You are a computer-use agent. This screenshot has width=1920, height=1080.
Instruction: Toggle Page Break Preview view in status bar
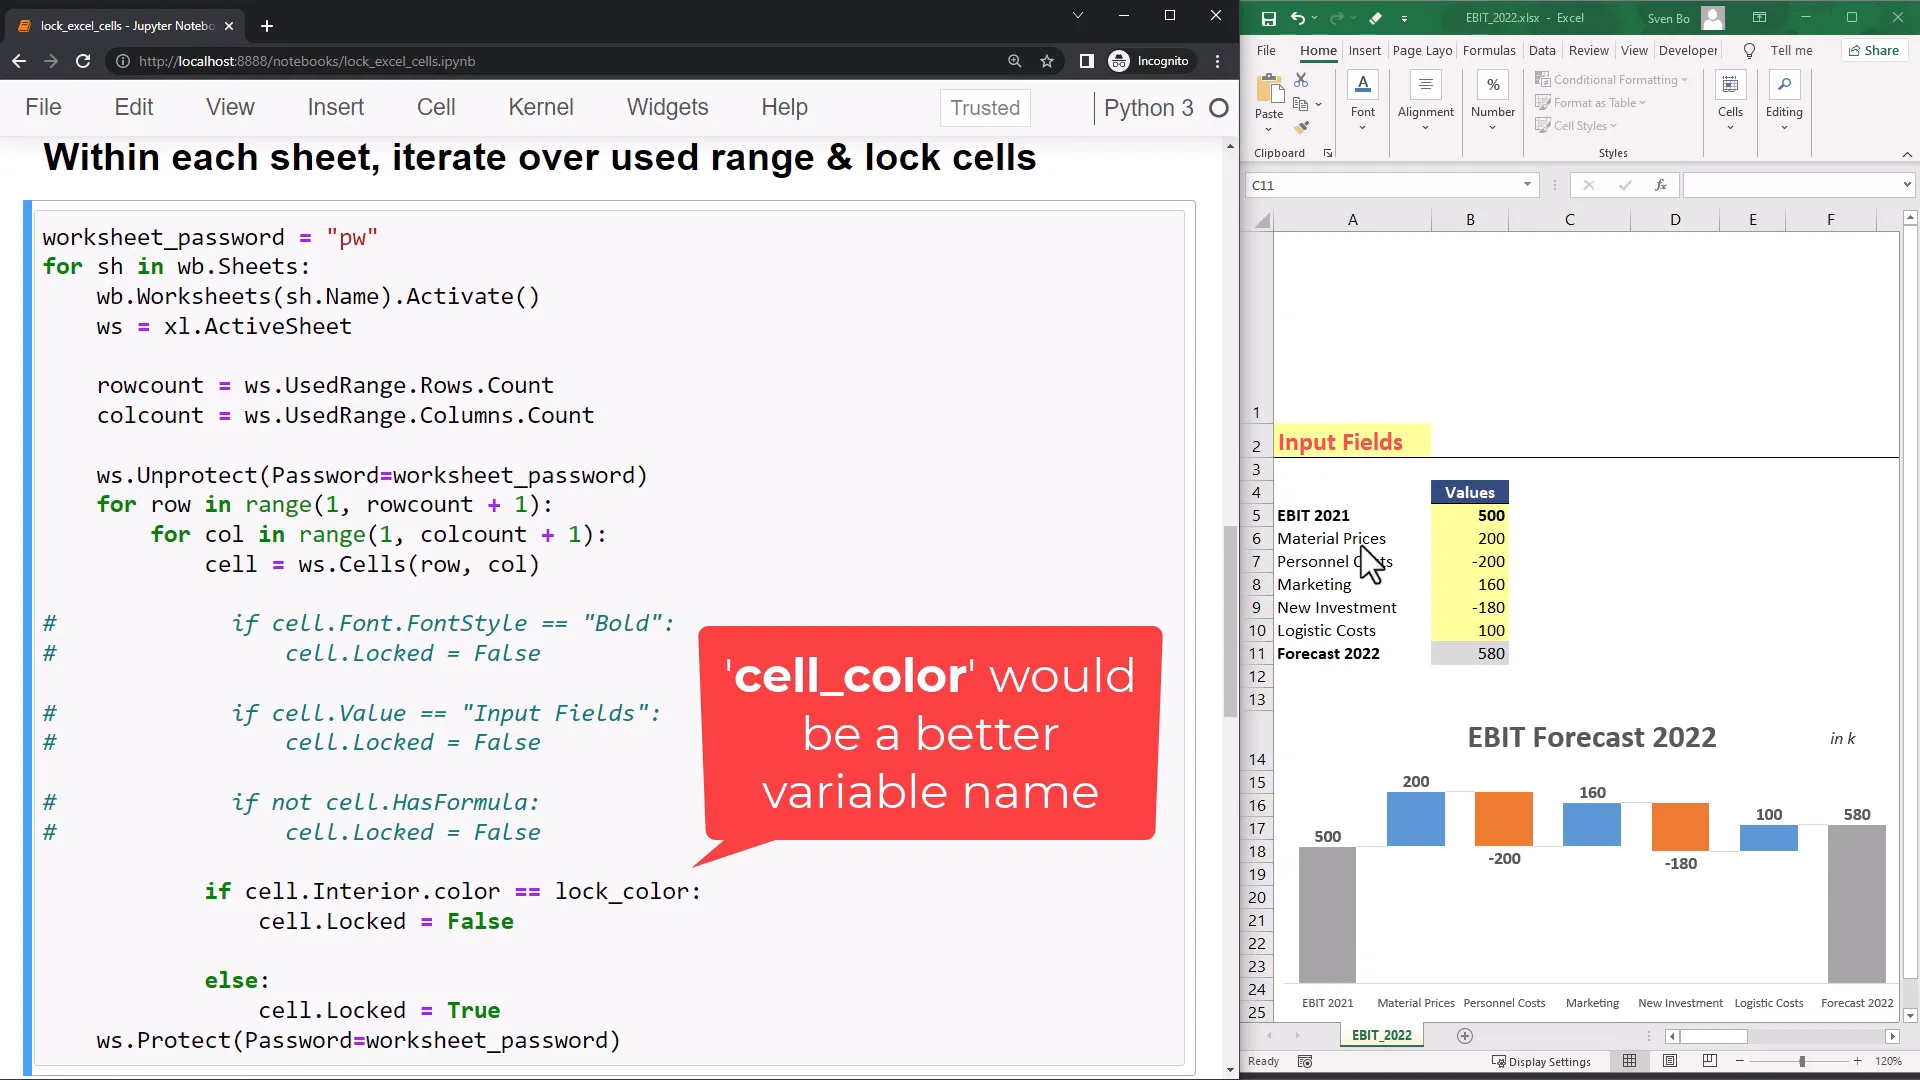[x=1709, y=1061]
